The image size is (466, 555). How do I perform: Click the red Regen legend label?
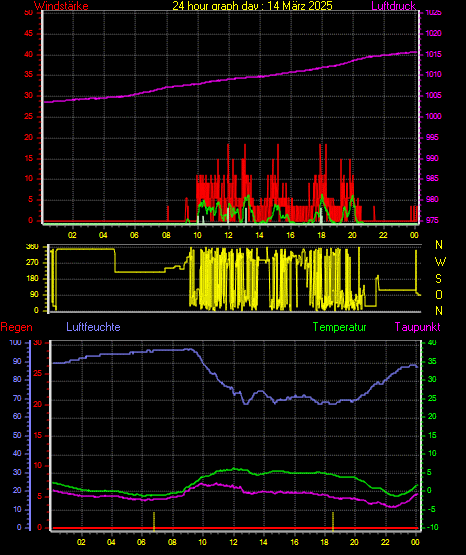click(16, 327)
